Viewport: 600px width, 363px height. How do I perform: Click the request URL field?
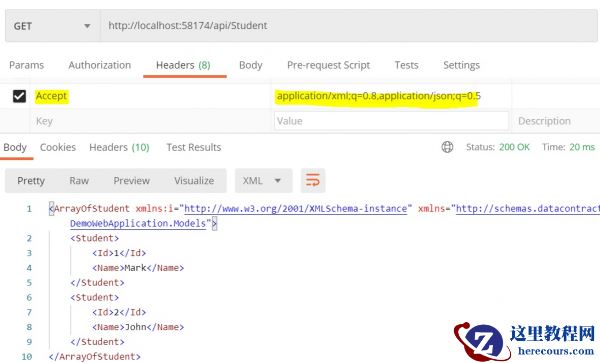tap(349, 26)
